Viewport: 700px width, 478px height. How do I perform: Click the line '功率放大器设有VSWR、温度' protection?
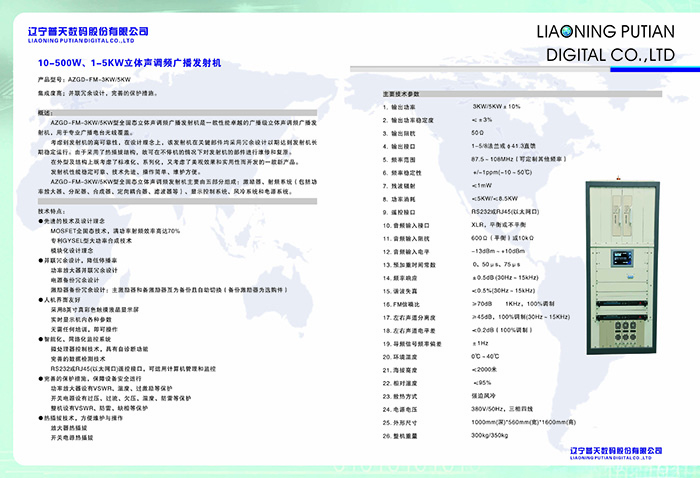111,389
